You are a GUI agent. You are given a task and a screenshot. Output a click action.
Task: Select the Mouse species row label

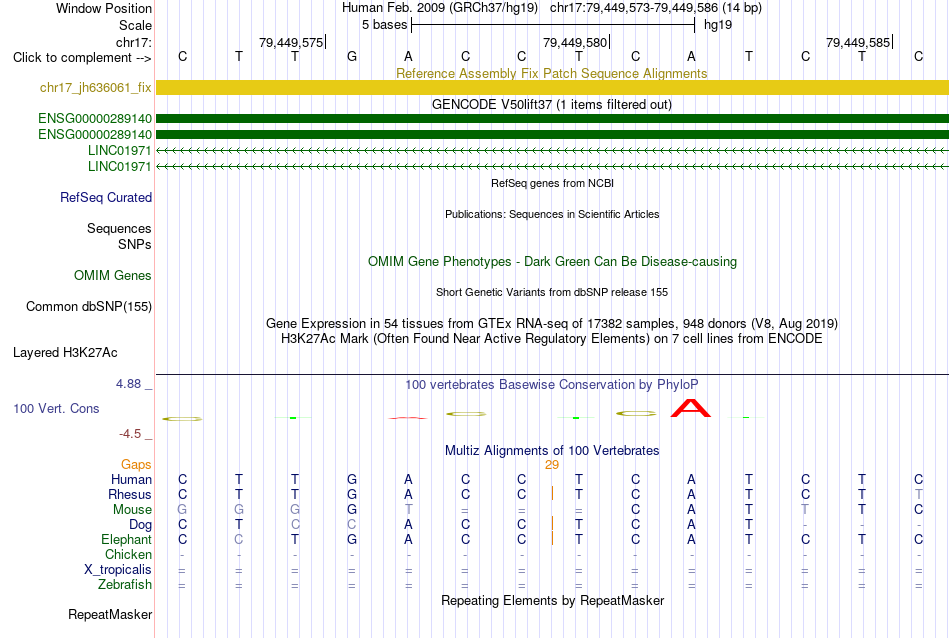point(133,510)
